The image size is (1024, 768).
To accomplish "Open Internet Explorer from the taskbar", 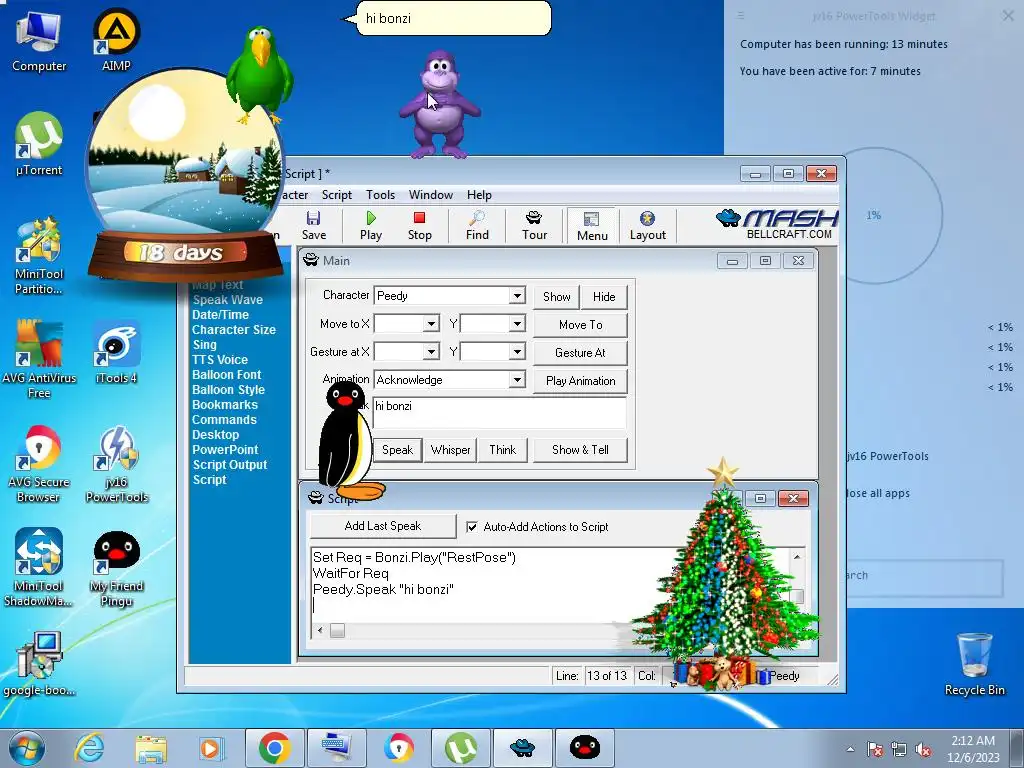I will pyautogui.click(x=89, y=748).
